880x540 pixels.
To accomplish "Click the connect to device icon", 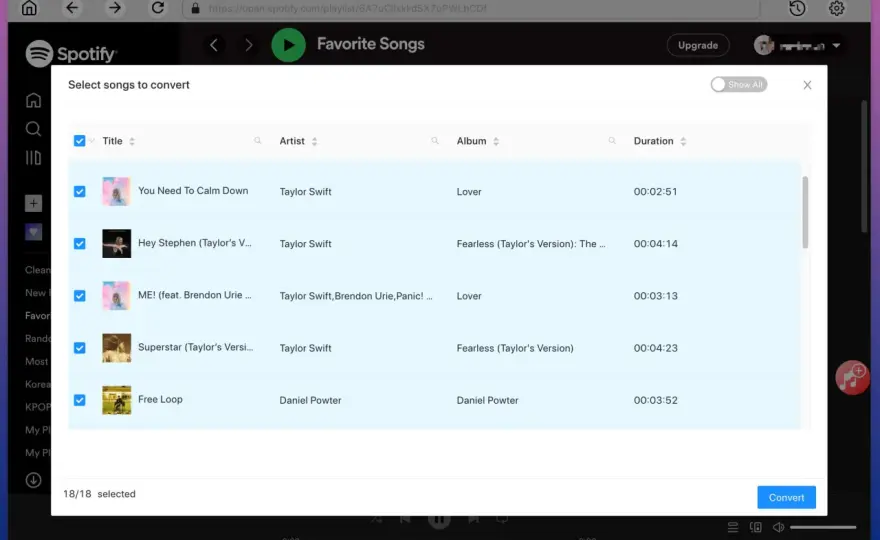I will coord(755,527).
